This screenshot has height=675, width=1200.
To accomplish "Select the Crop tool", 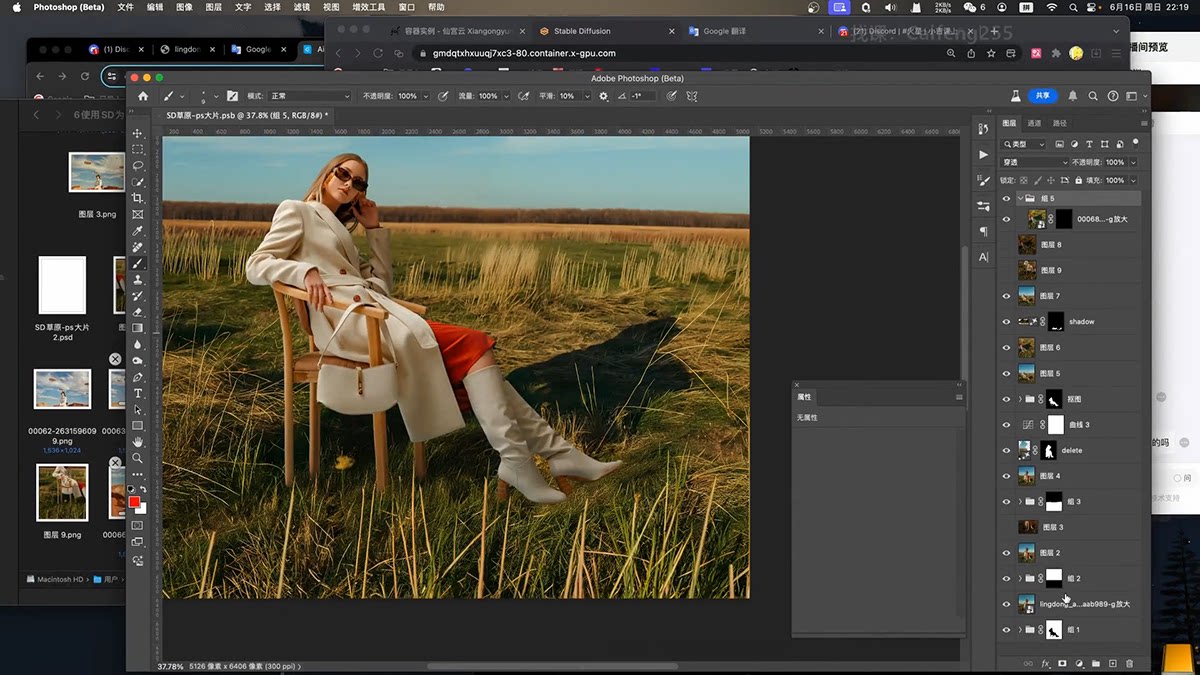I will (x=138, y=198).
